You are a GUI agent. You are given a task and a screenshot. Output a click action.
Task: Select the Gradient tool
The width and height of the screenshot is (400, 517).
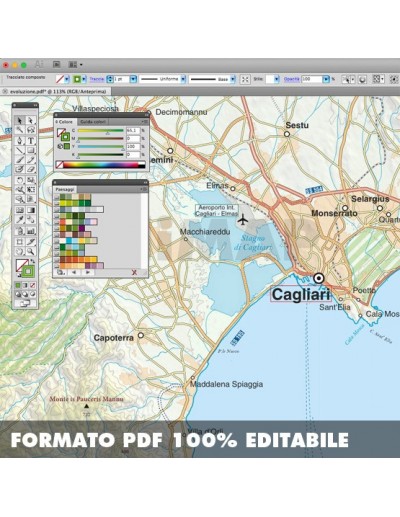coord(30,210)
